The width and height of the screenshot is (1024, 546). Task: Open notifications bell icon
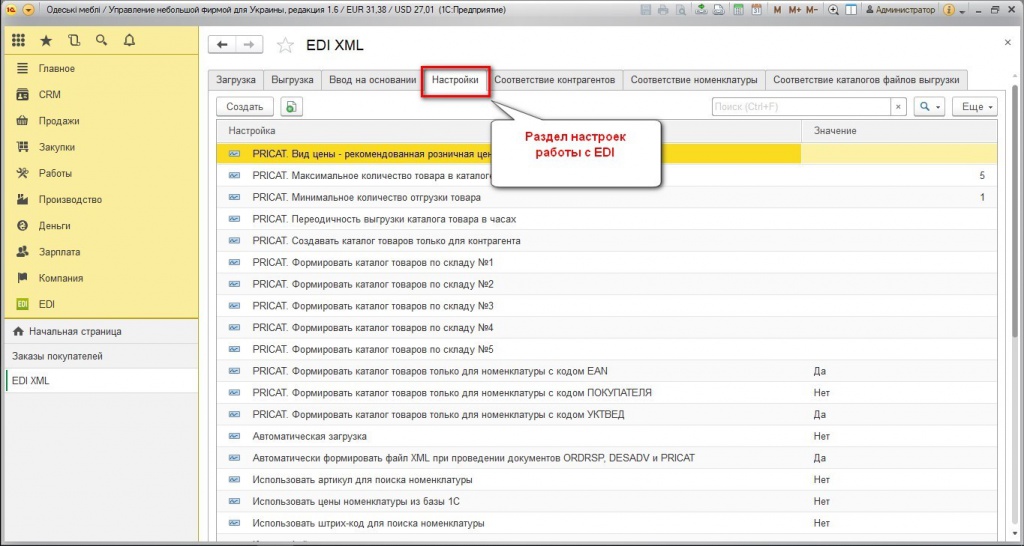(129, 40)
